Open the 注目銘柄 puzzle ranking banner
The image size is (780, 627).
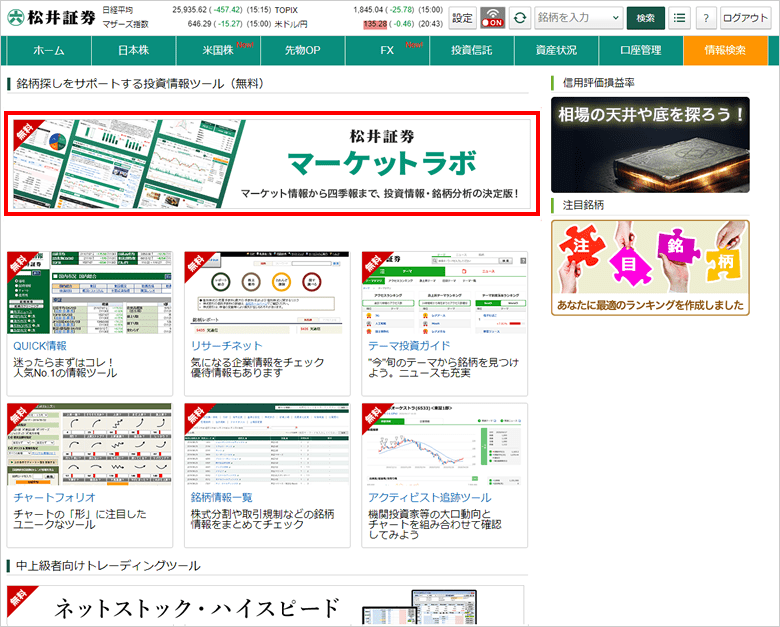(650, 268)
